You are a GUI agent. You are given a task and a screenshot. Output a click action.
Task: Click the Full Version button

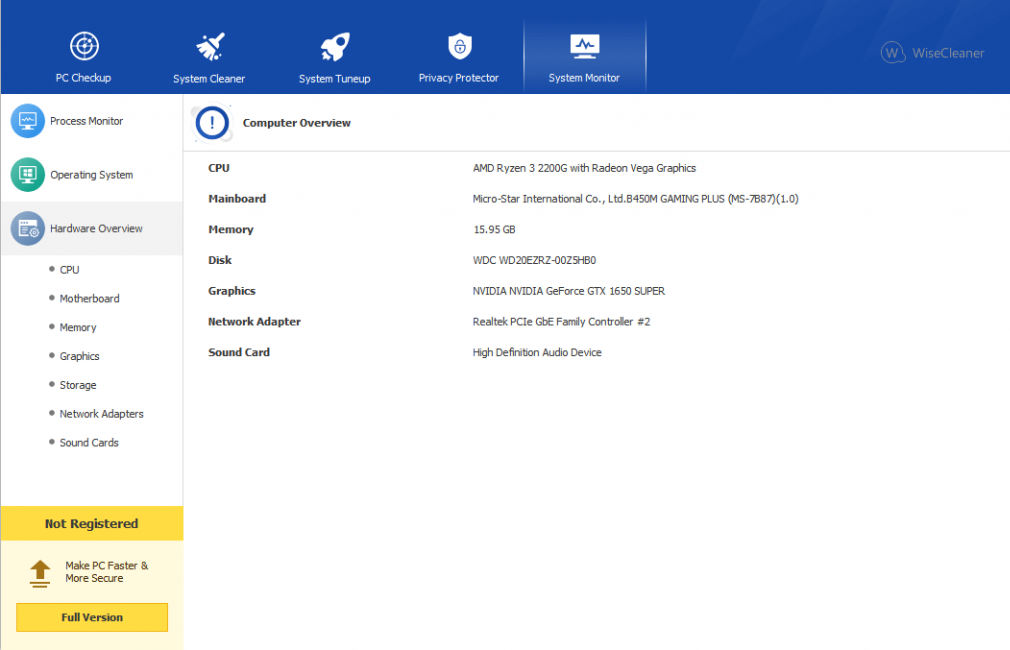click(92, 617)
